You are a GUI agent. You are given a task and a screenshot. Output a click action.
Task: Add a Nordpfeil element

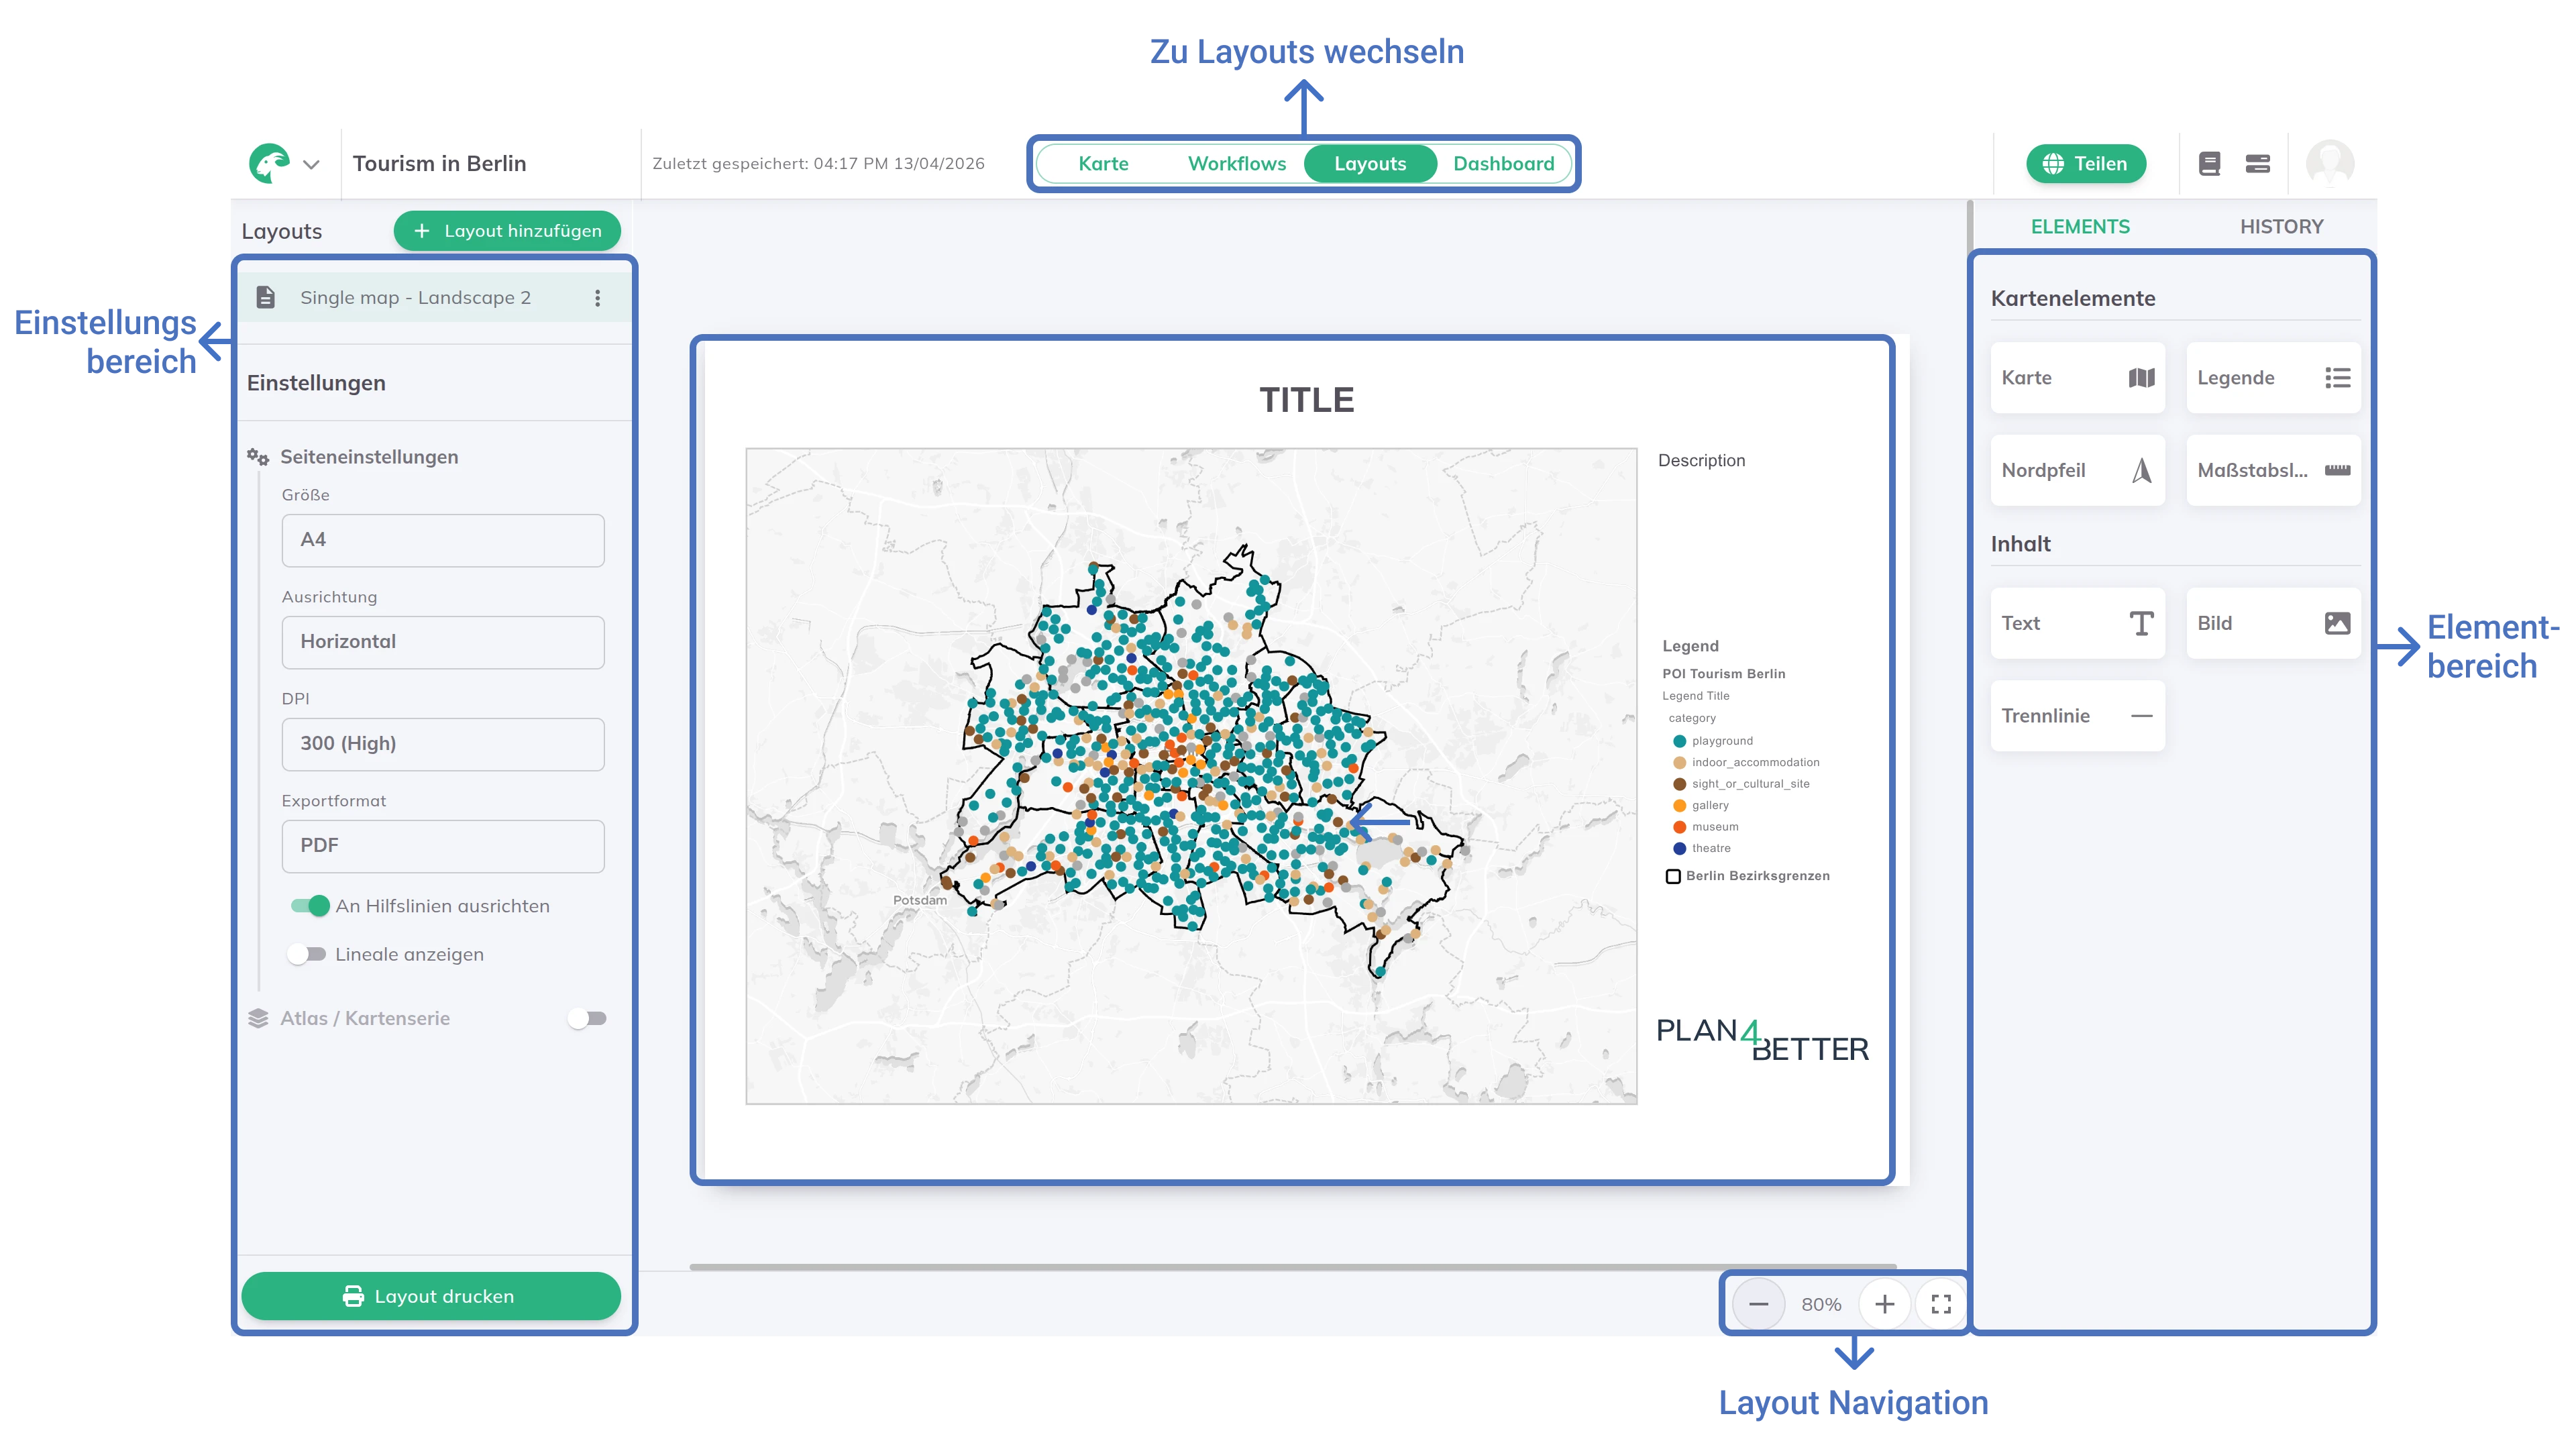2077,470
